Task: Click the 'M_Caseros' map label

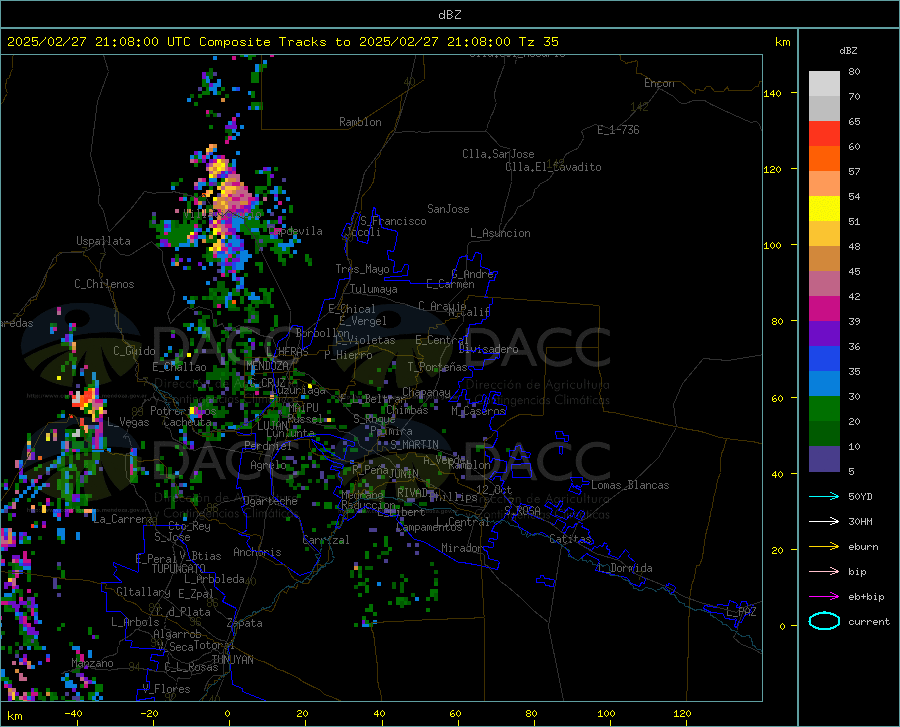Action: point(478,411)
